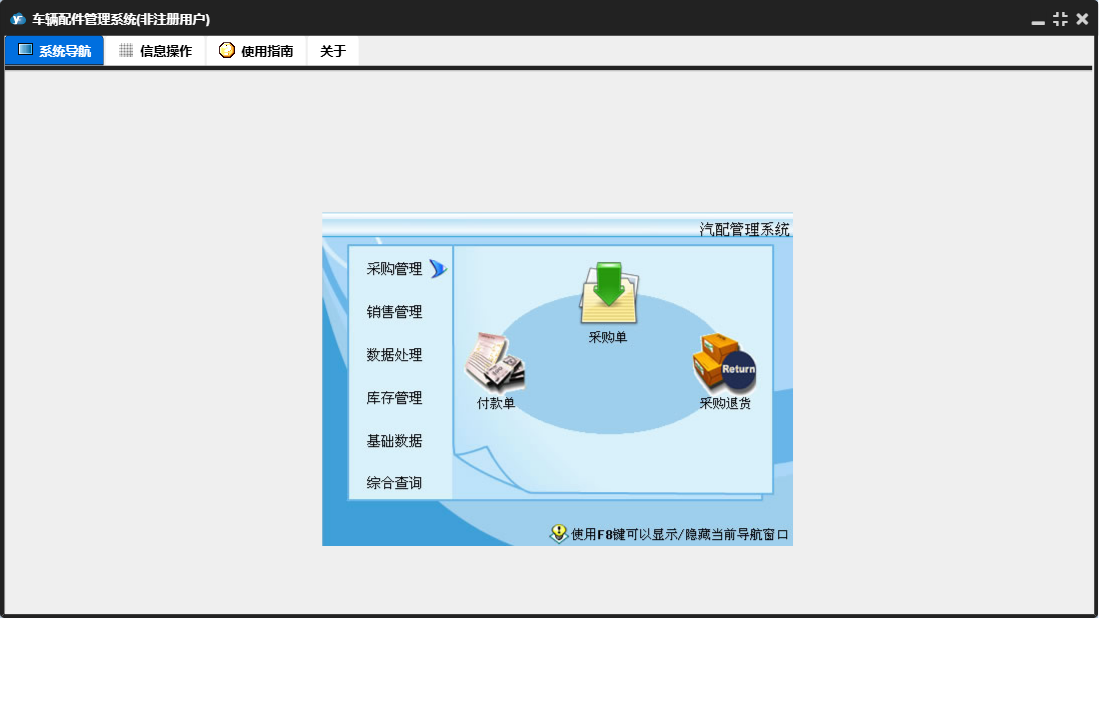
Task: Click the F8键 hint text
Action: [680, 535]
